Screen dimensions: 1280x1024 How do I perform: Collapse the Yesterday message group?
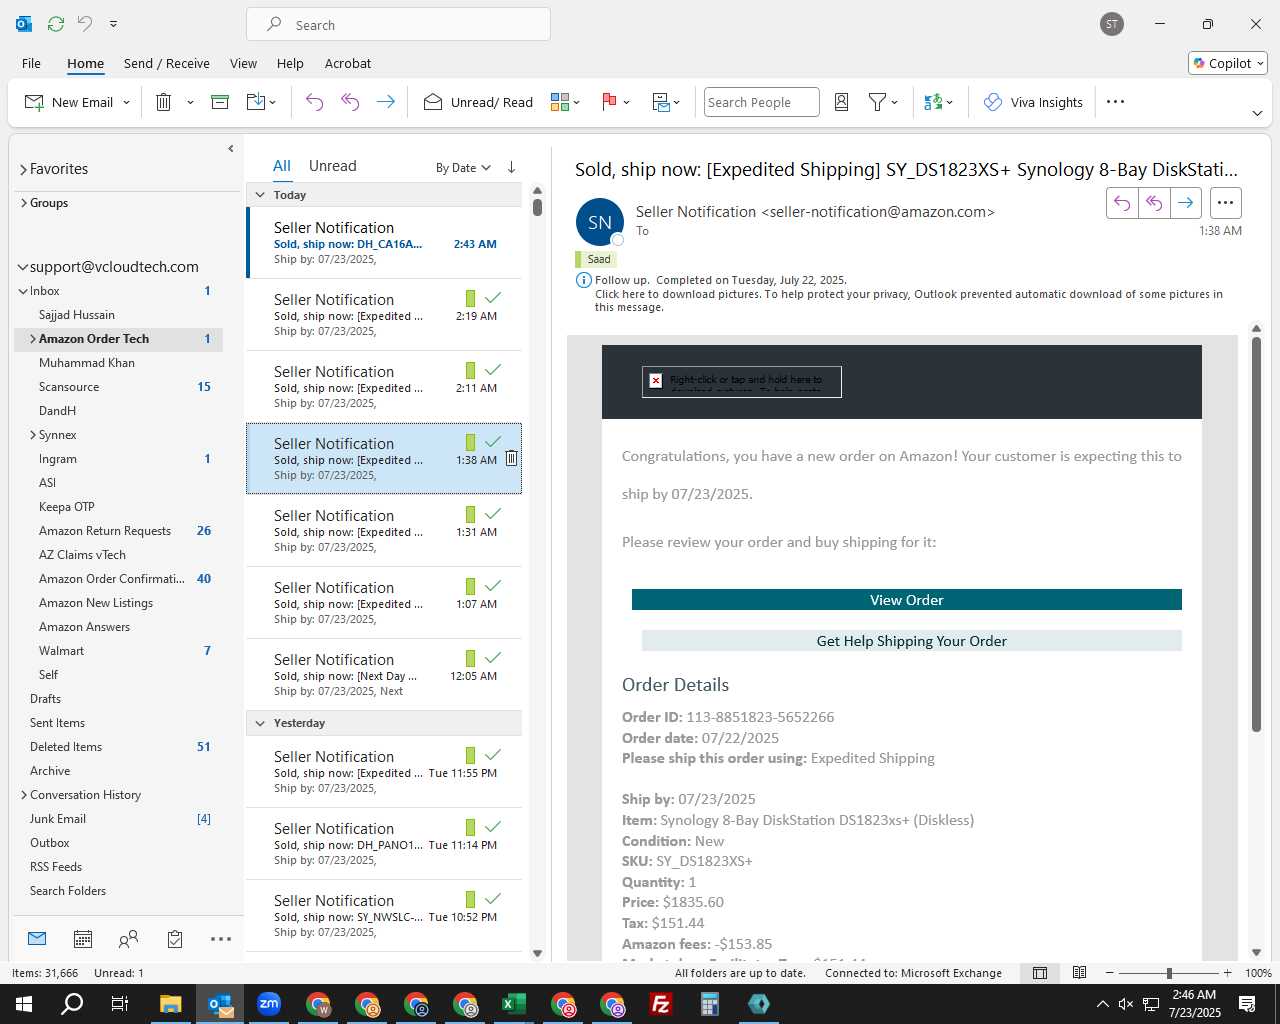[260, 723]
